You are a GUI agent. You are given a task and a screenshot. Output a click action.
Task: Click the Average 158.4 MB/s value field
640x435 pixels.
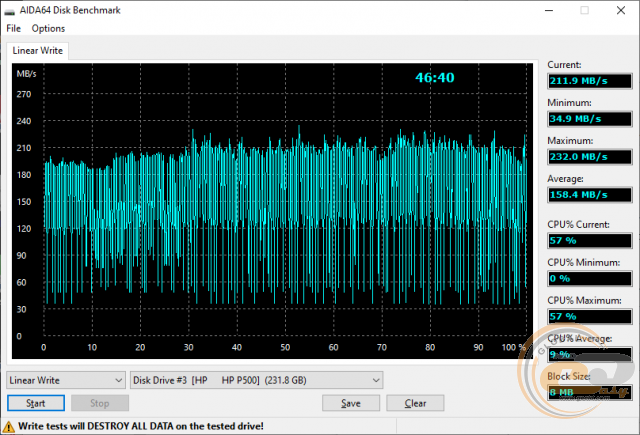[x=590, y=195]
